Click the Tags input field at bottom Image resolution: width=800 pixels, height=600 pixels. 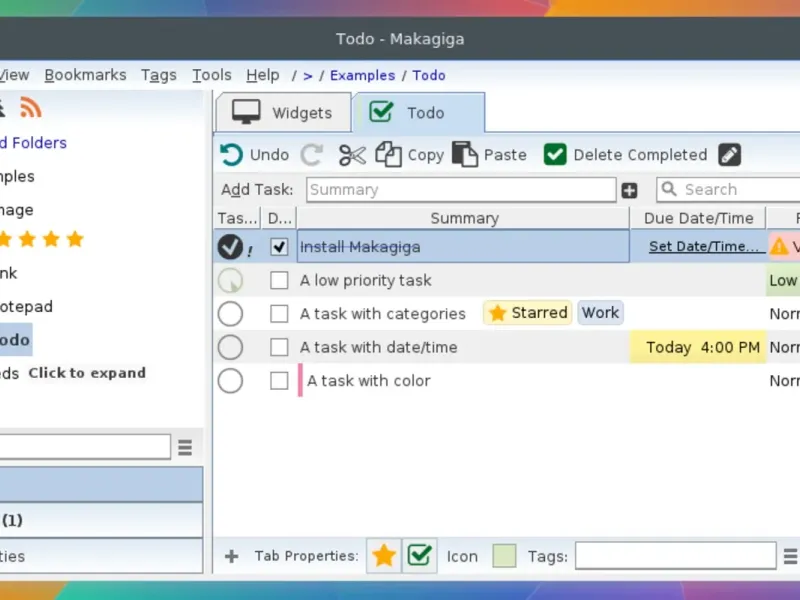tap(676, 556)
